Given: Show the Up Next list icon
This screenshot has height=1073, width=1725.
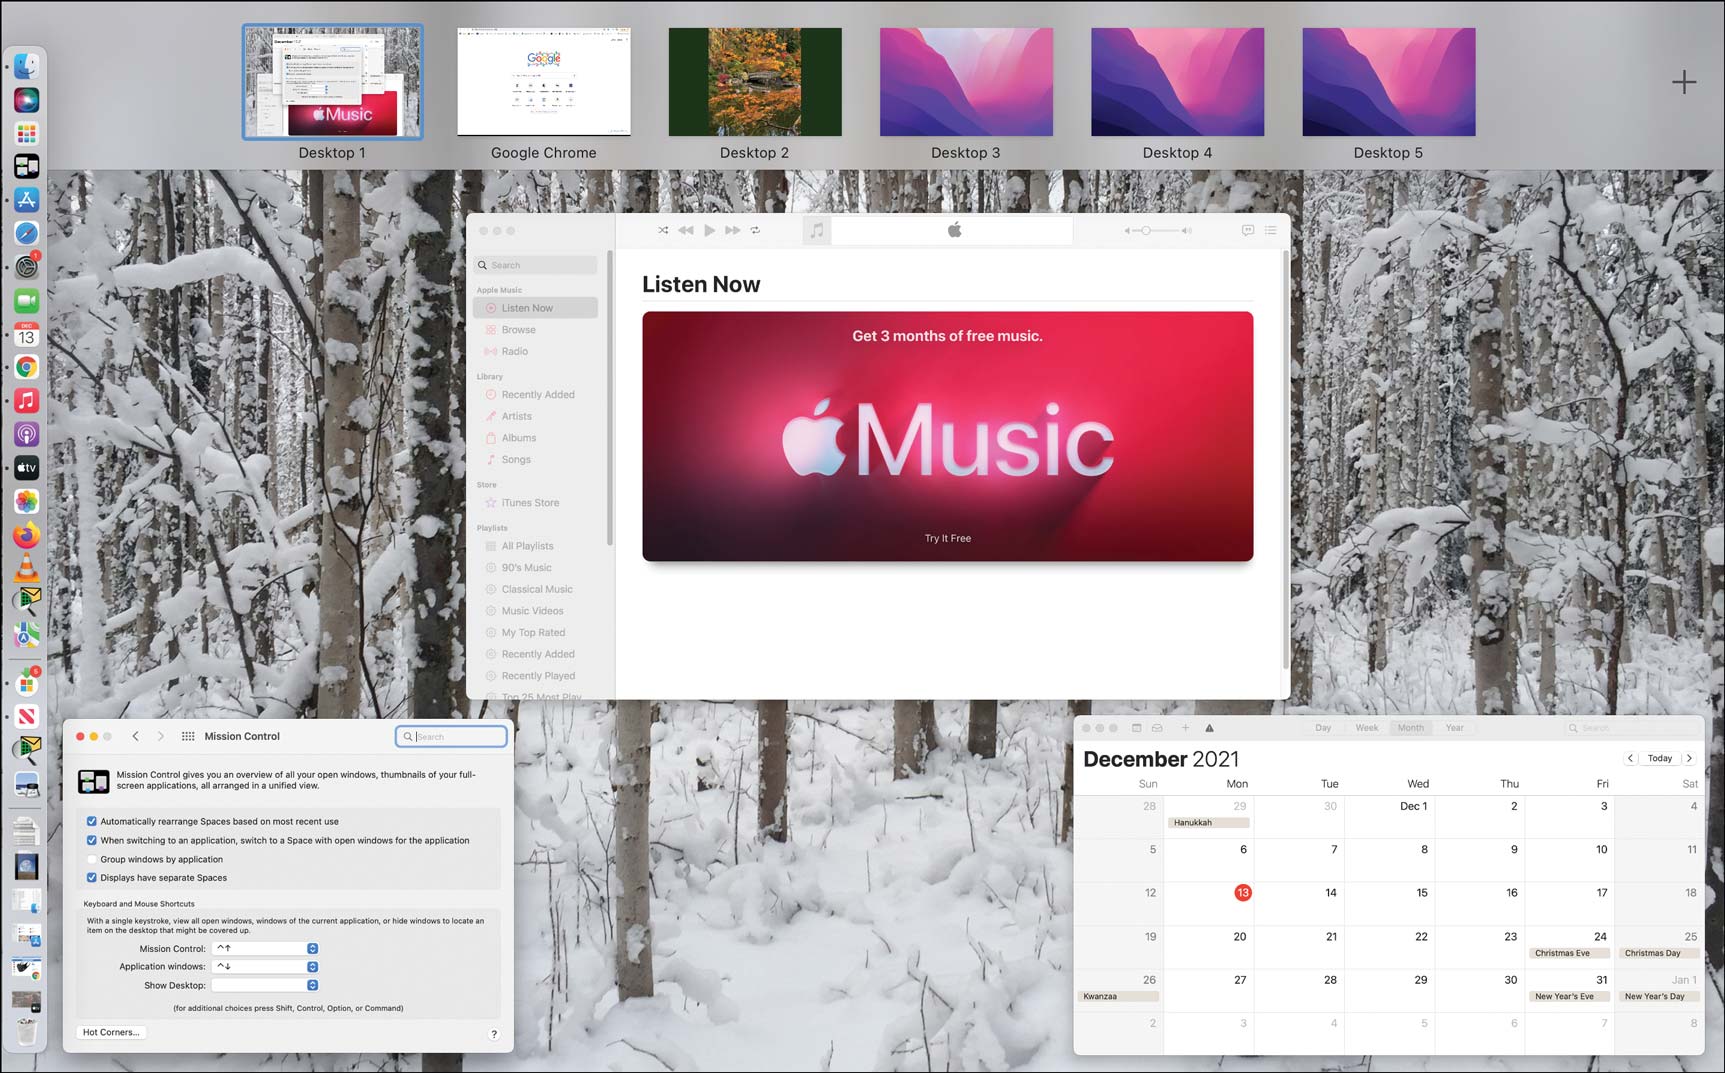Looking at the screenshot, I should pyautogui.click(x=1271, y=230).
